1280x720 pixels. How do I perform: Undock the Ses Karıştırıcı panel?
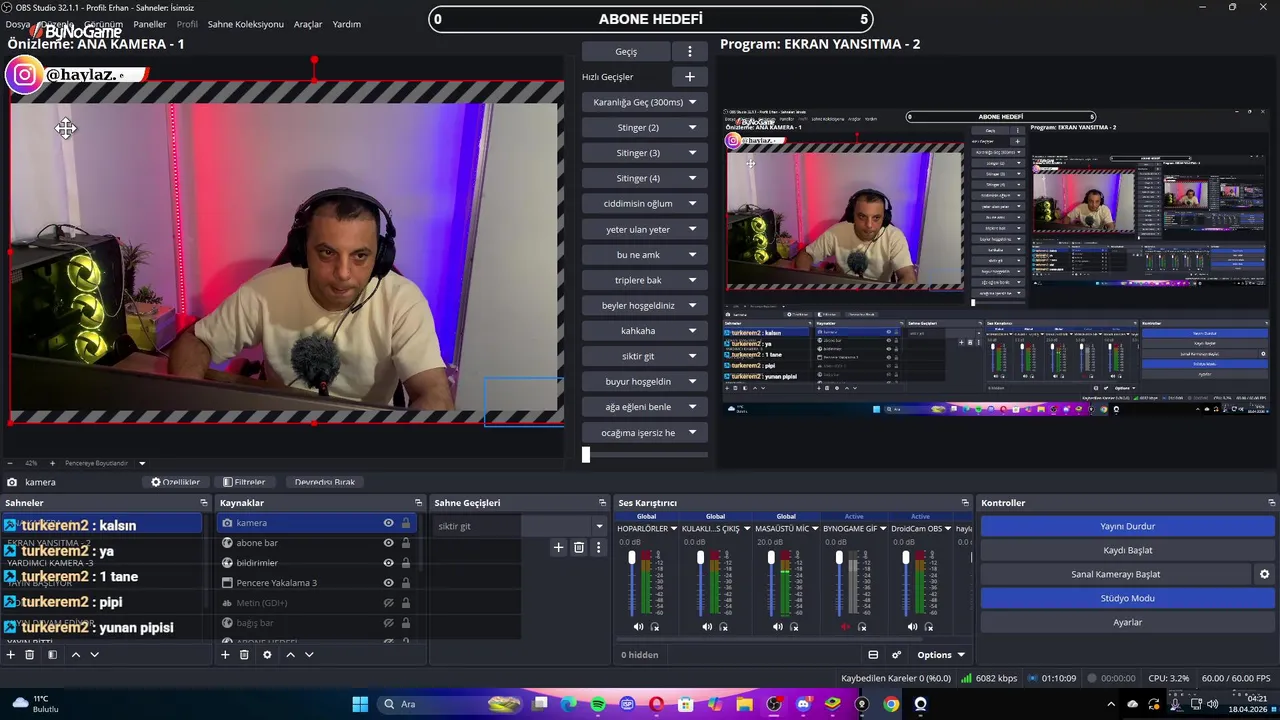pyautogui.click(x=965, y=502)
